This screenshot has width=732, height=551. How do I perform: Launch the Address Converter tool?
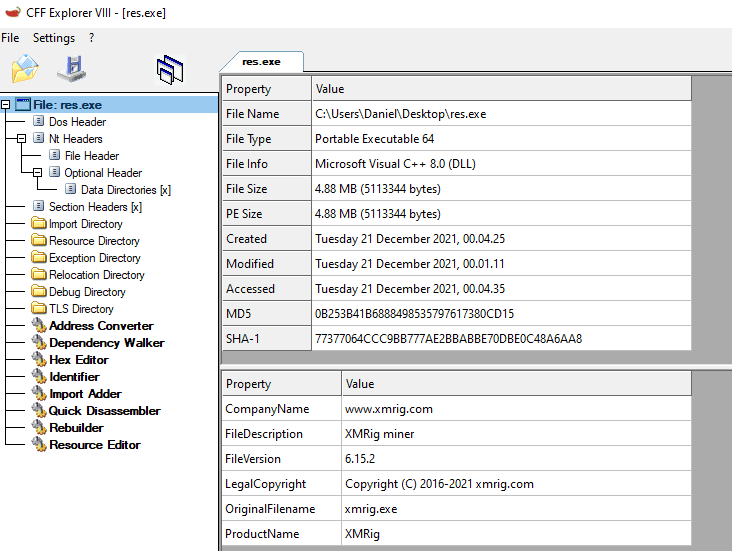[101, 326]
